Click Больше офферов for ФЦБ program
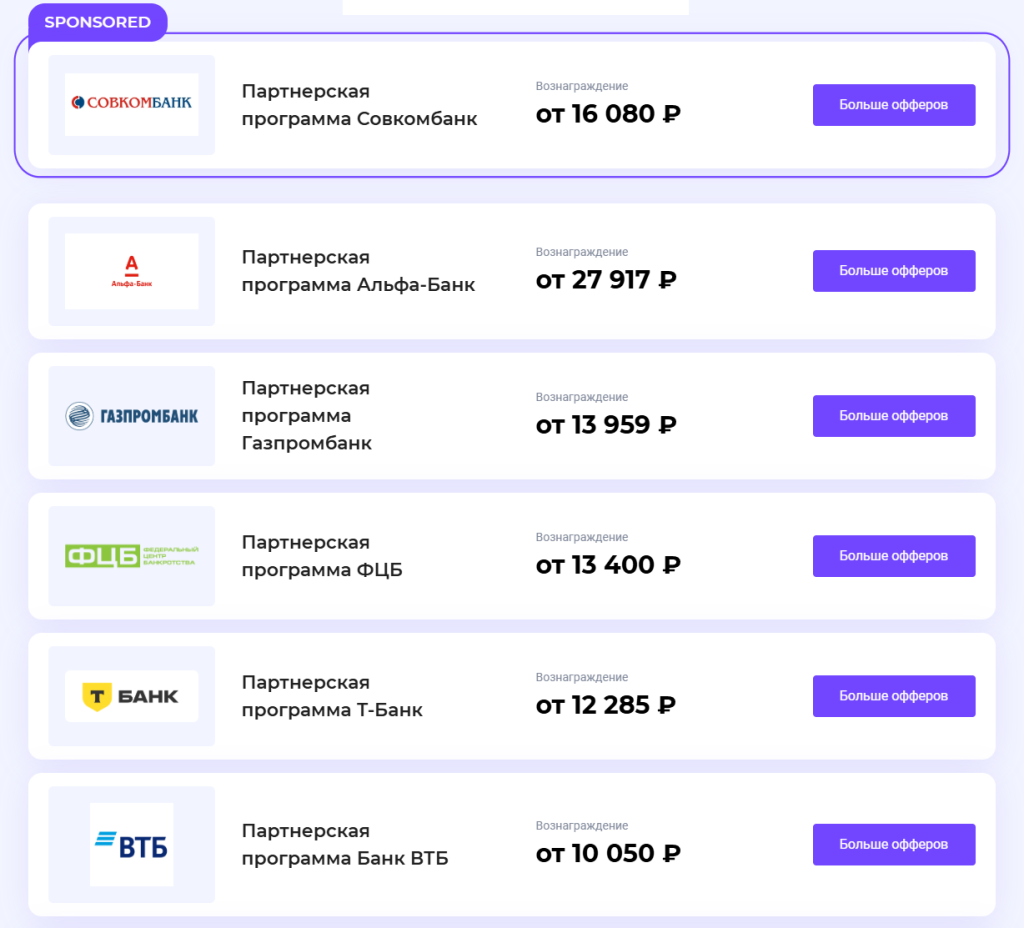This screenshot has height=928, width=1024. [893, 555]
